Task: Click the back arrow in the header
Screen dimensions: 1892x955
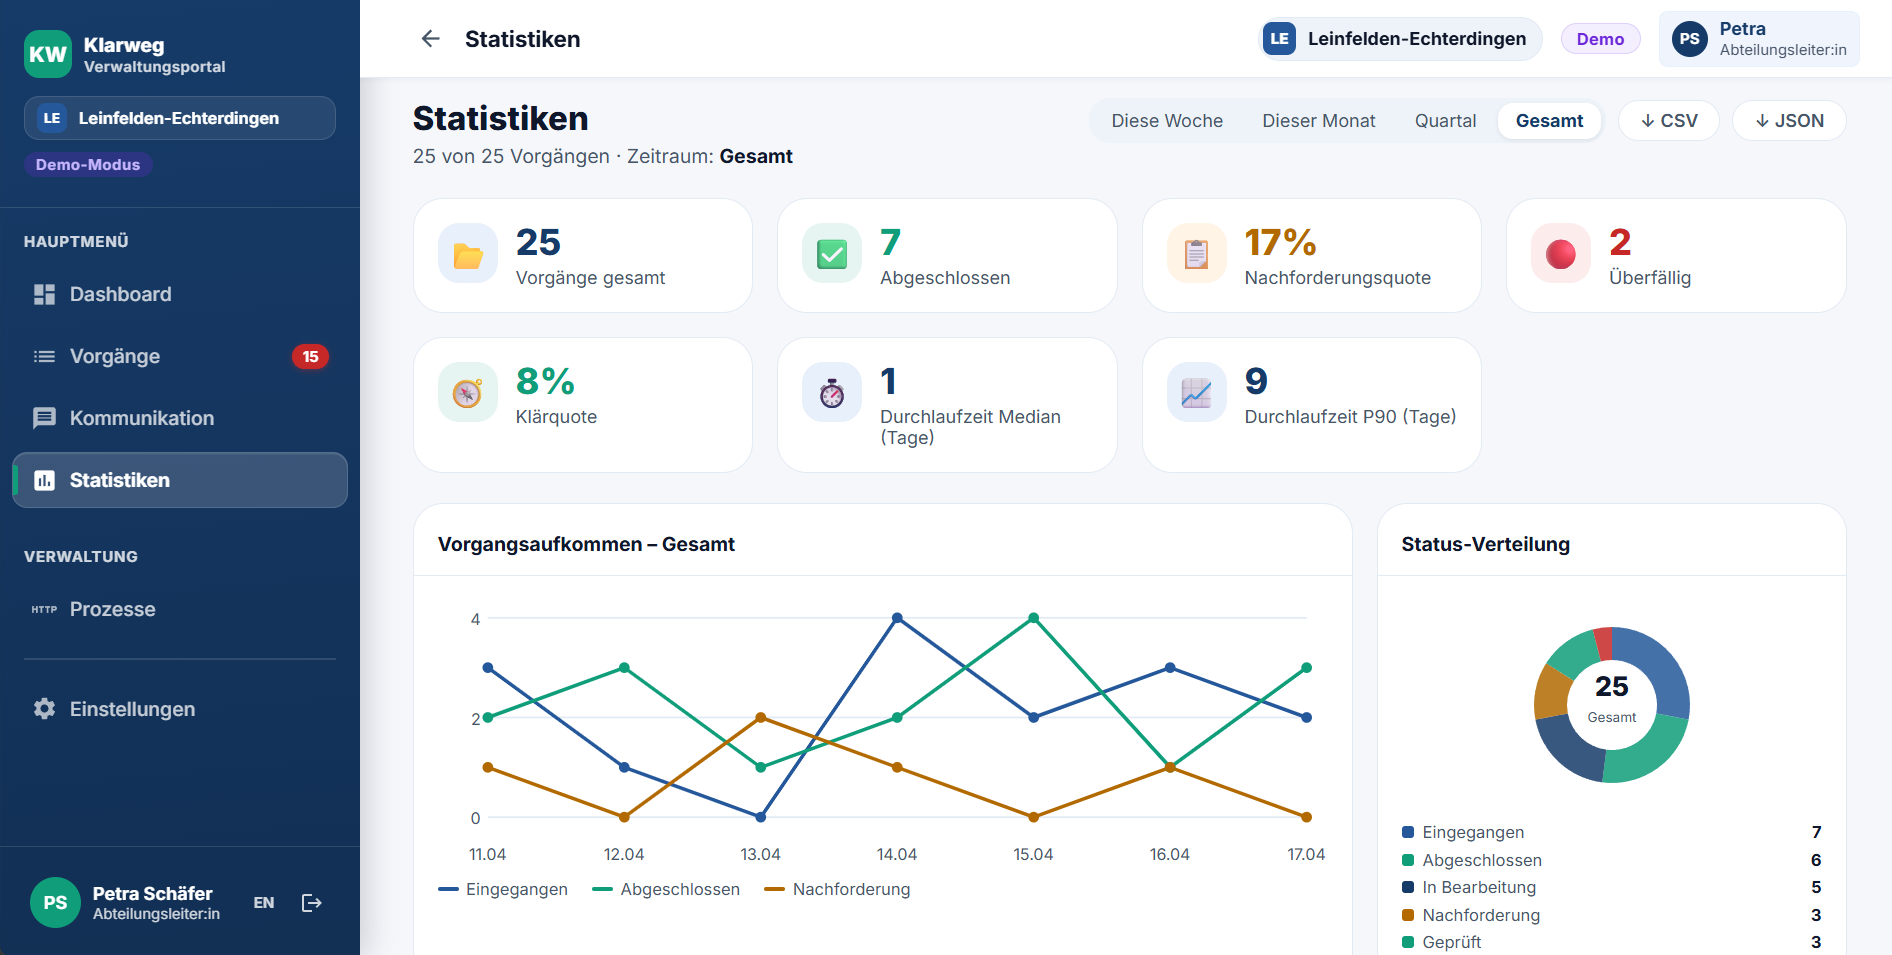Action: point(431,39)
